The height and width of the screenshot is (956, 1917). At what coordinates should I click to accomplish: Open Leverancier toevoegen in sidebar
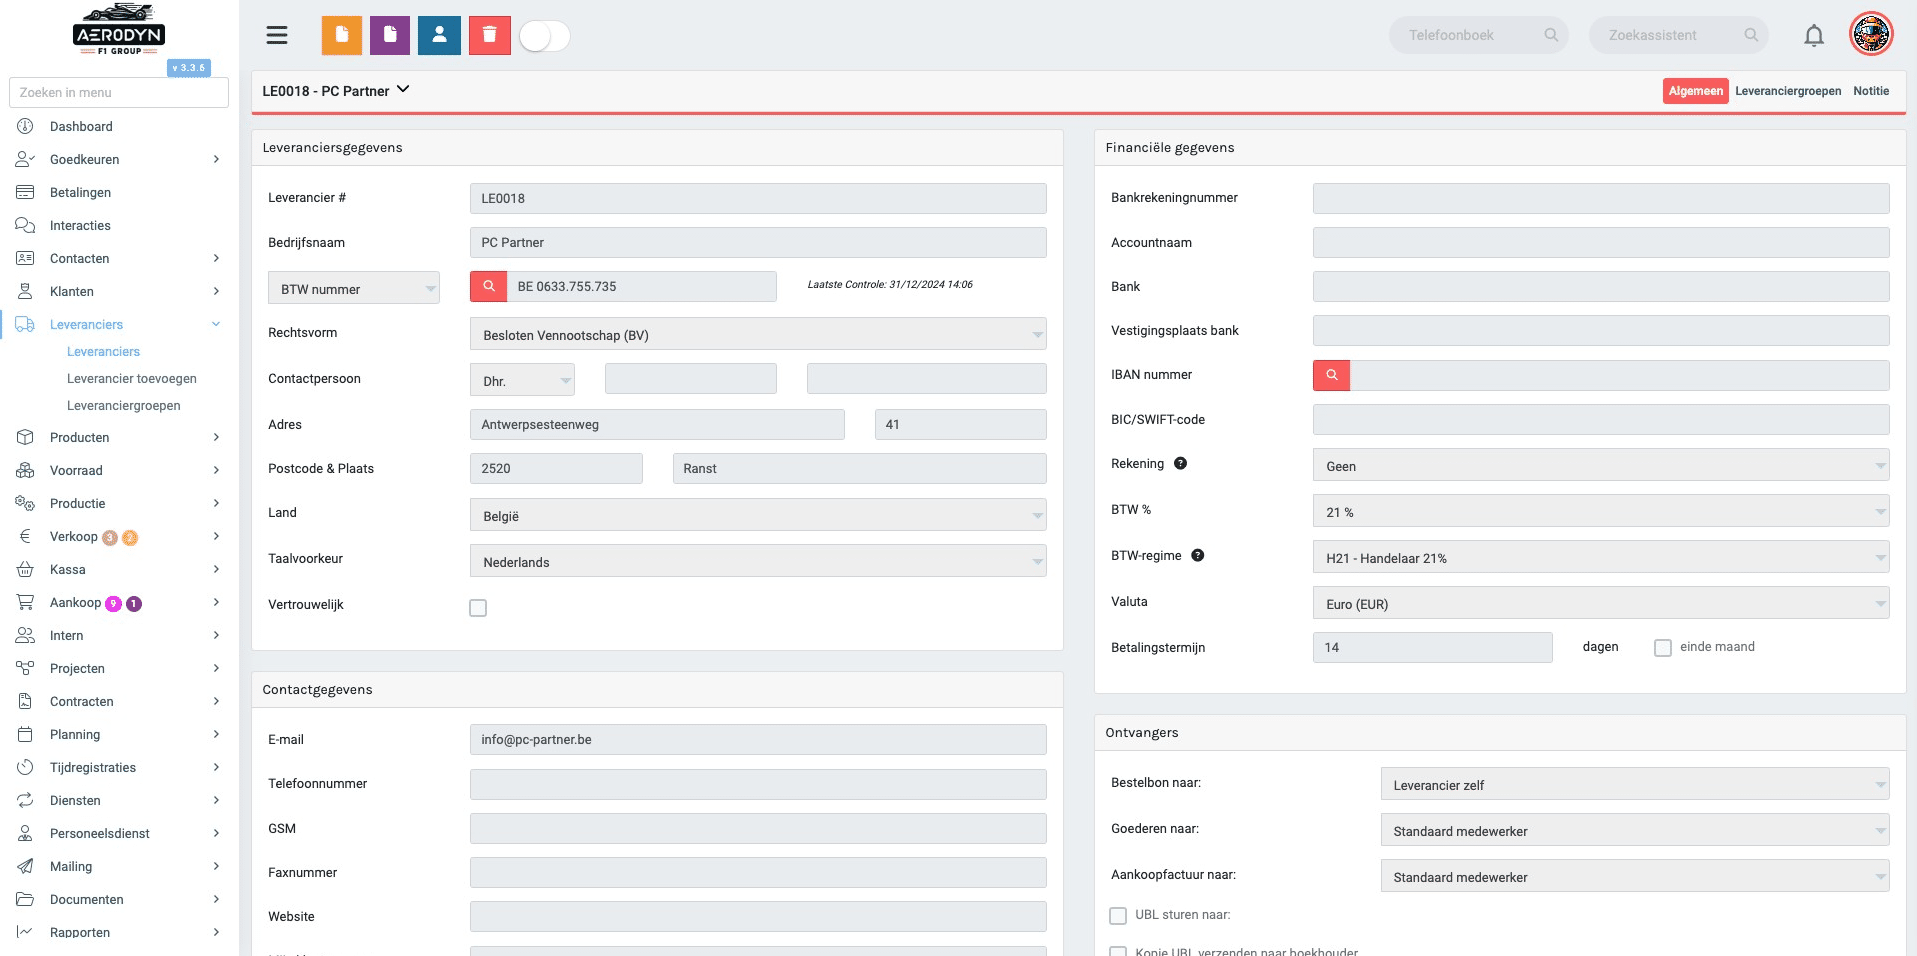132,379
